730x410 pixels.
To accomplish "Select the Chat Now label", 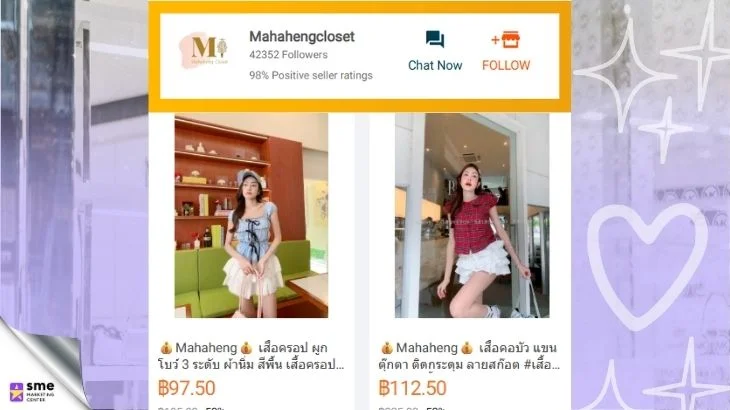I will point(435,65).
